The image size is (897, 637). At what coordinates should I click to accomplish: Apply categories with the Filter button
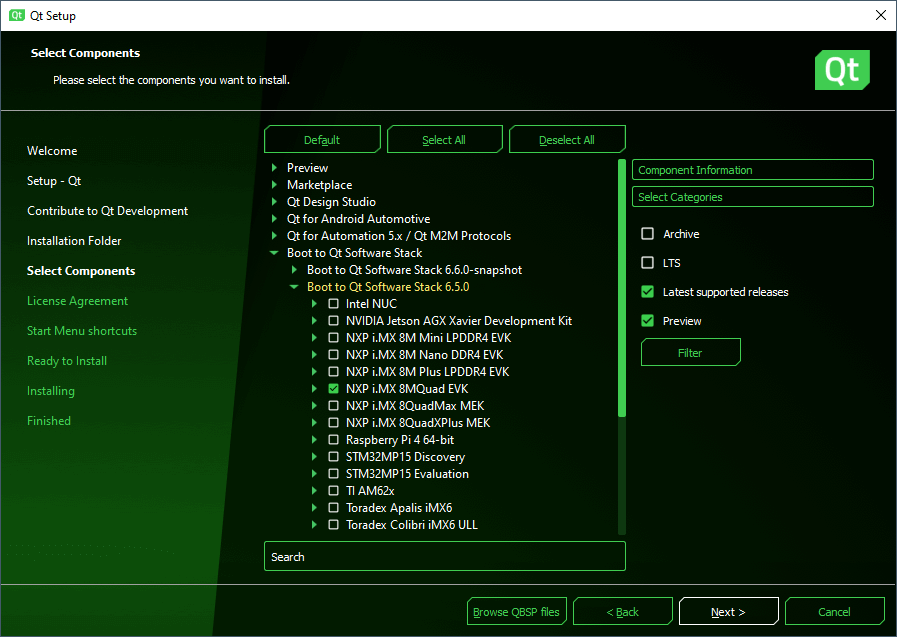click(x=690, y=353)
